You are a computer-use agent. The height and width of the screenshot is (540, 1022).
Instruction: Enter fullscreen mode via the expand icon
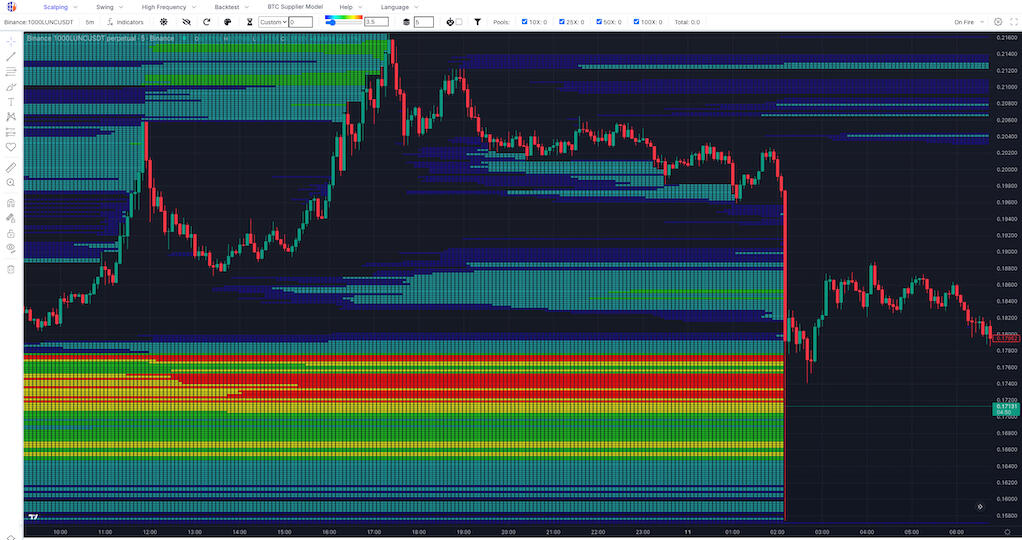point(1014,22)
